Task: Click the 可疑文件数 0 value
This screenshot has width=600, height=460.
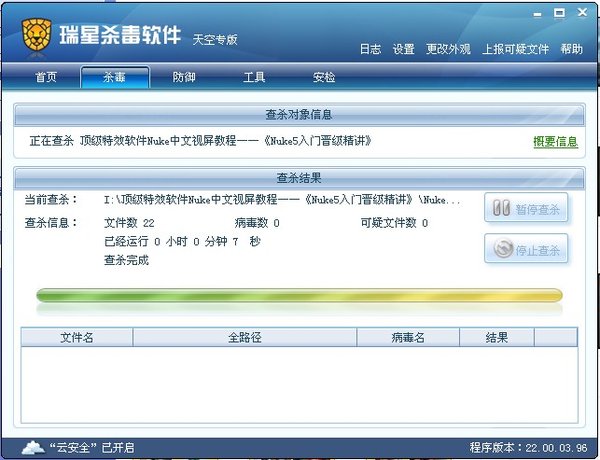Action: coord(394,223)
